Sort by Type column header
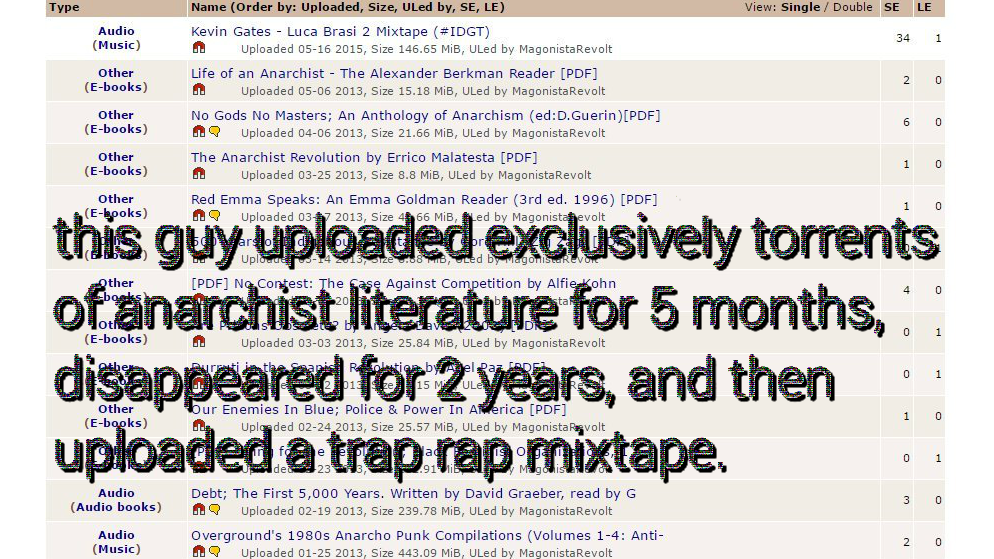The width and height of the screenshot is (994, 559). point(64,7)
